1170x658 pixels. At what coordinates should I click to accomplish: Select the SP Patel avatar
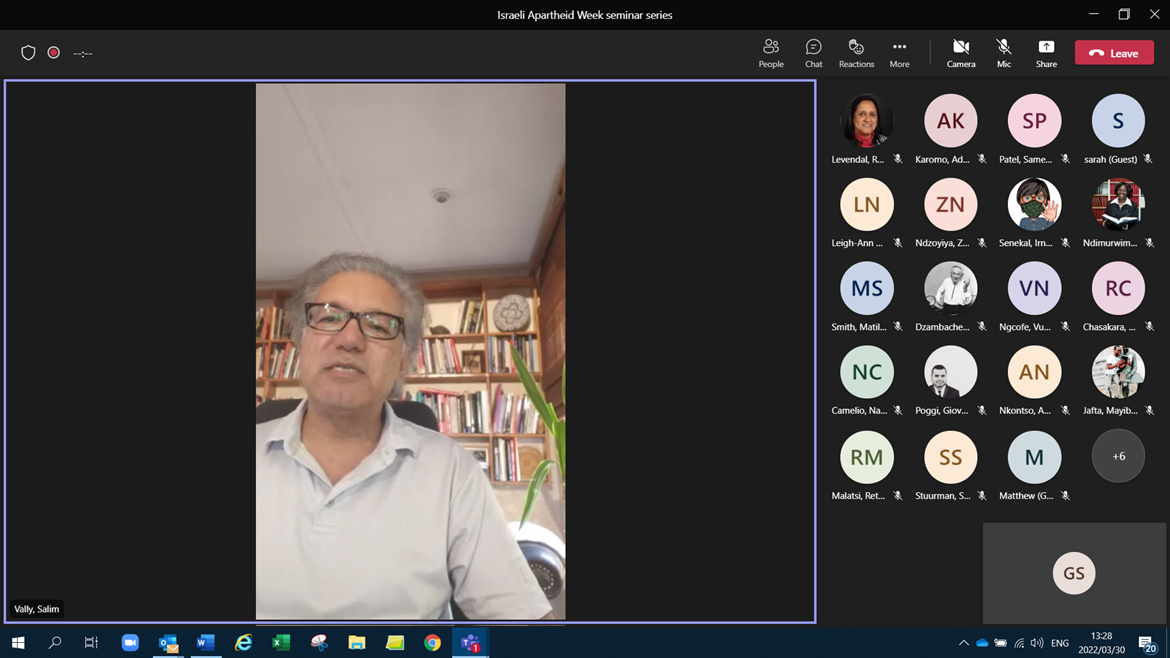point(1034,120)
